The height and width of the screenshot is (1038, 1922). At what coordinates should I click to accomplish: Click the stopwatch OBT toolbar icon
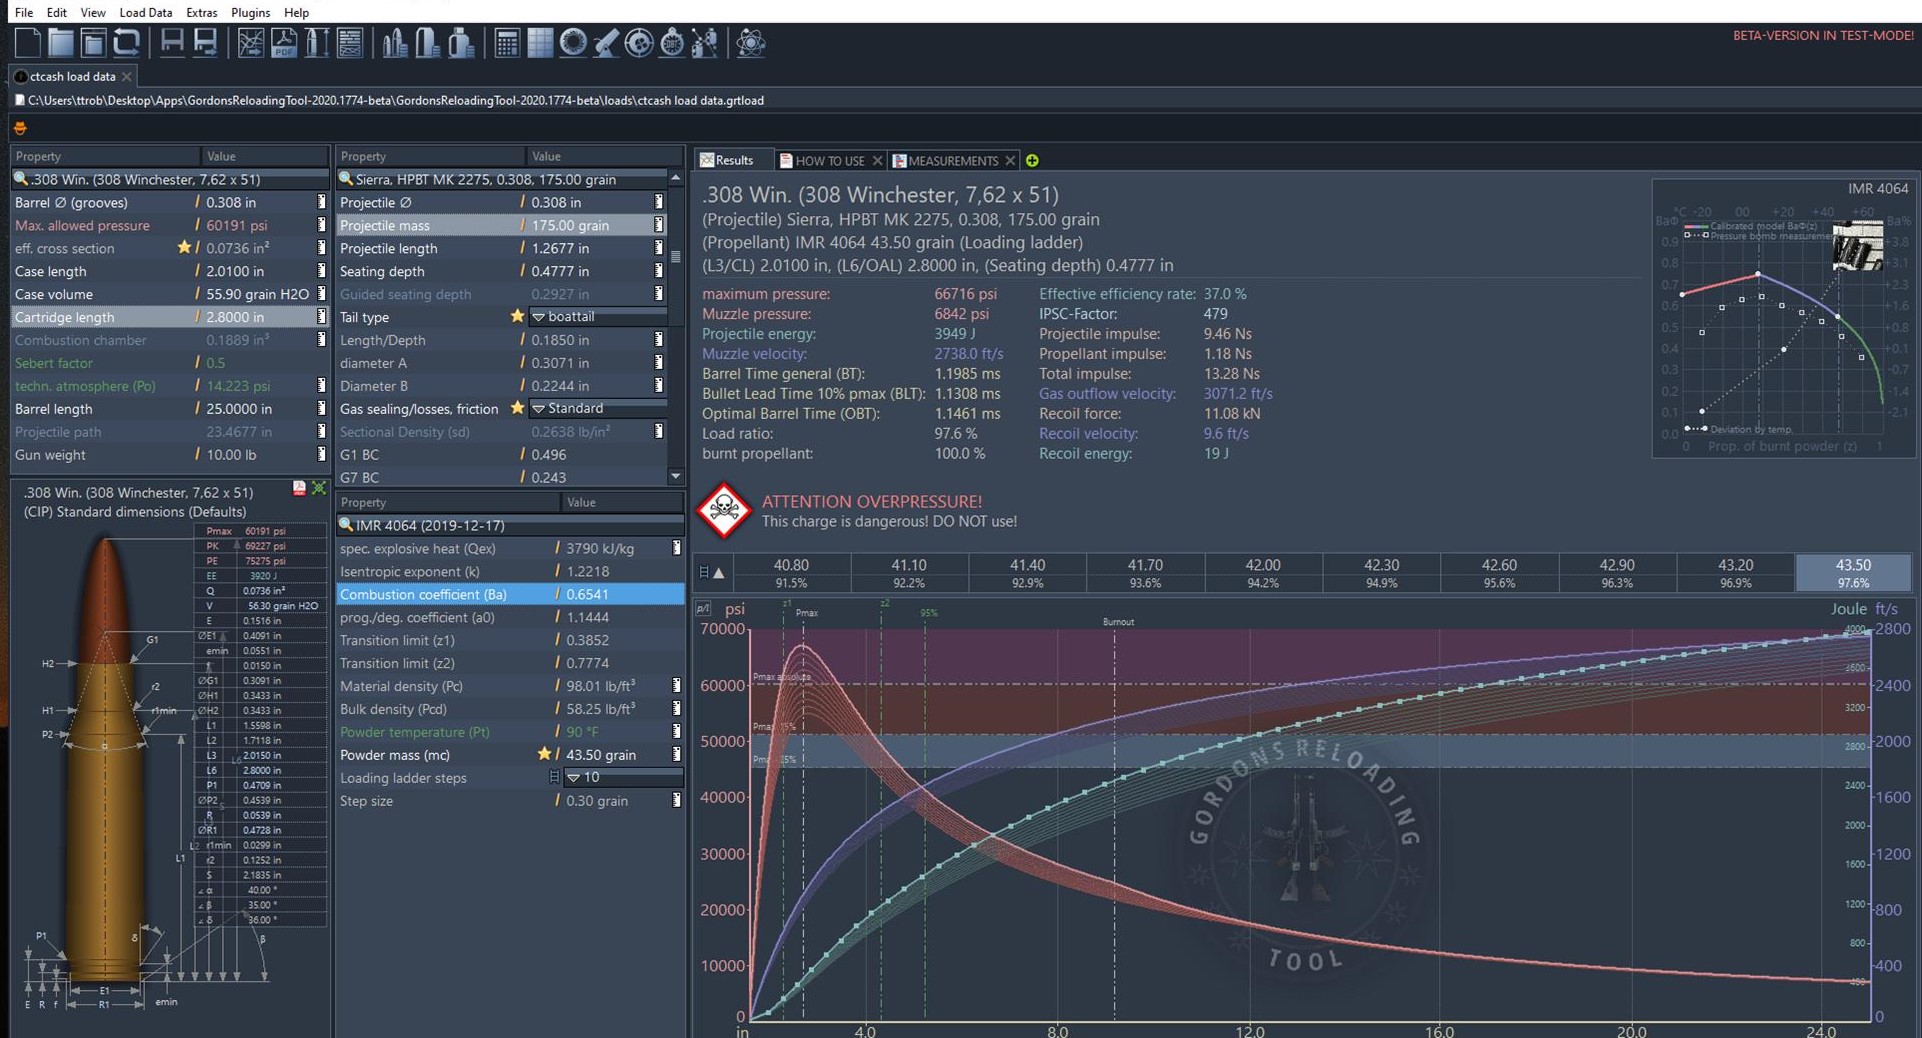[x=672, y=43]
